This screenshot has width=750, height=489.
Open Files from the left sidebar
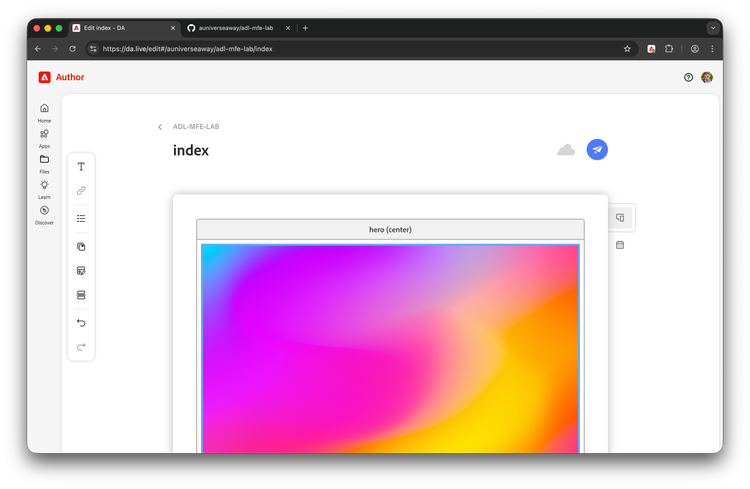click(x=44, y=163)
